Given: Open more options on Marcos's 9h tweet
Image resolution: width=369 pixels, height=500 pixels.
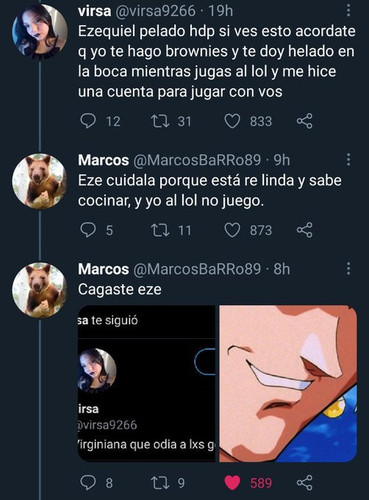Looking at the screenshot, I should click(348, 160).
